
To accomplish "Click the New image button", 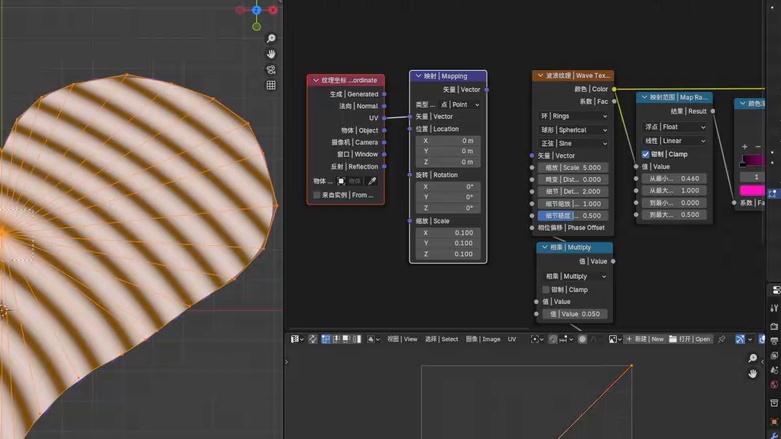I will 646,339.
